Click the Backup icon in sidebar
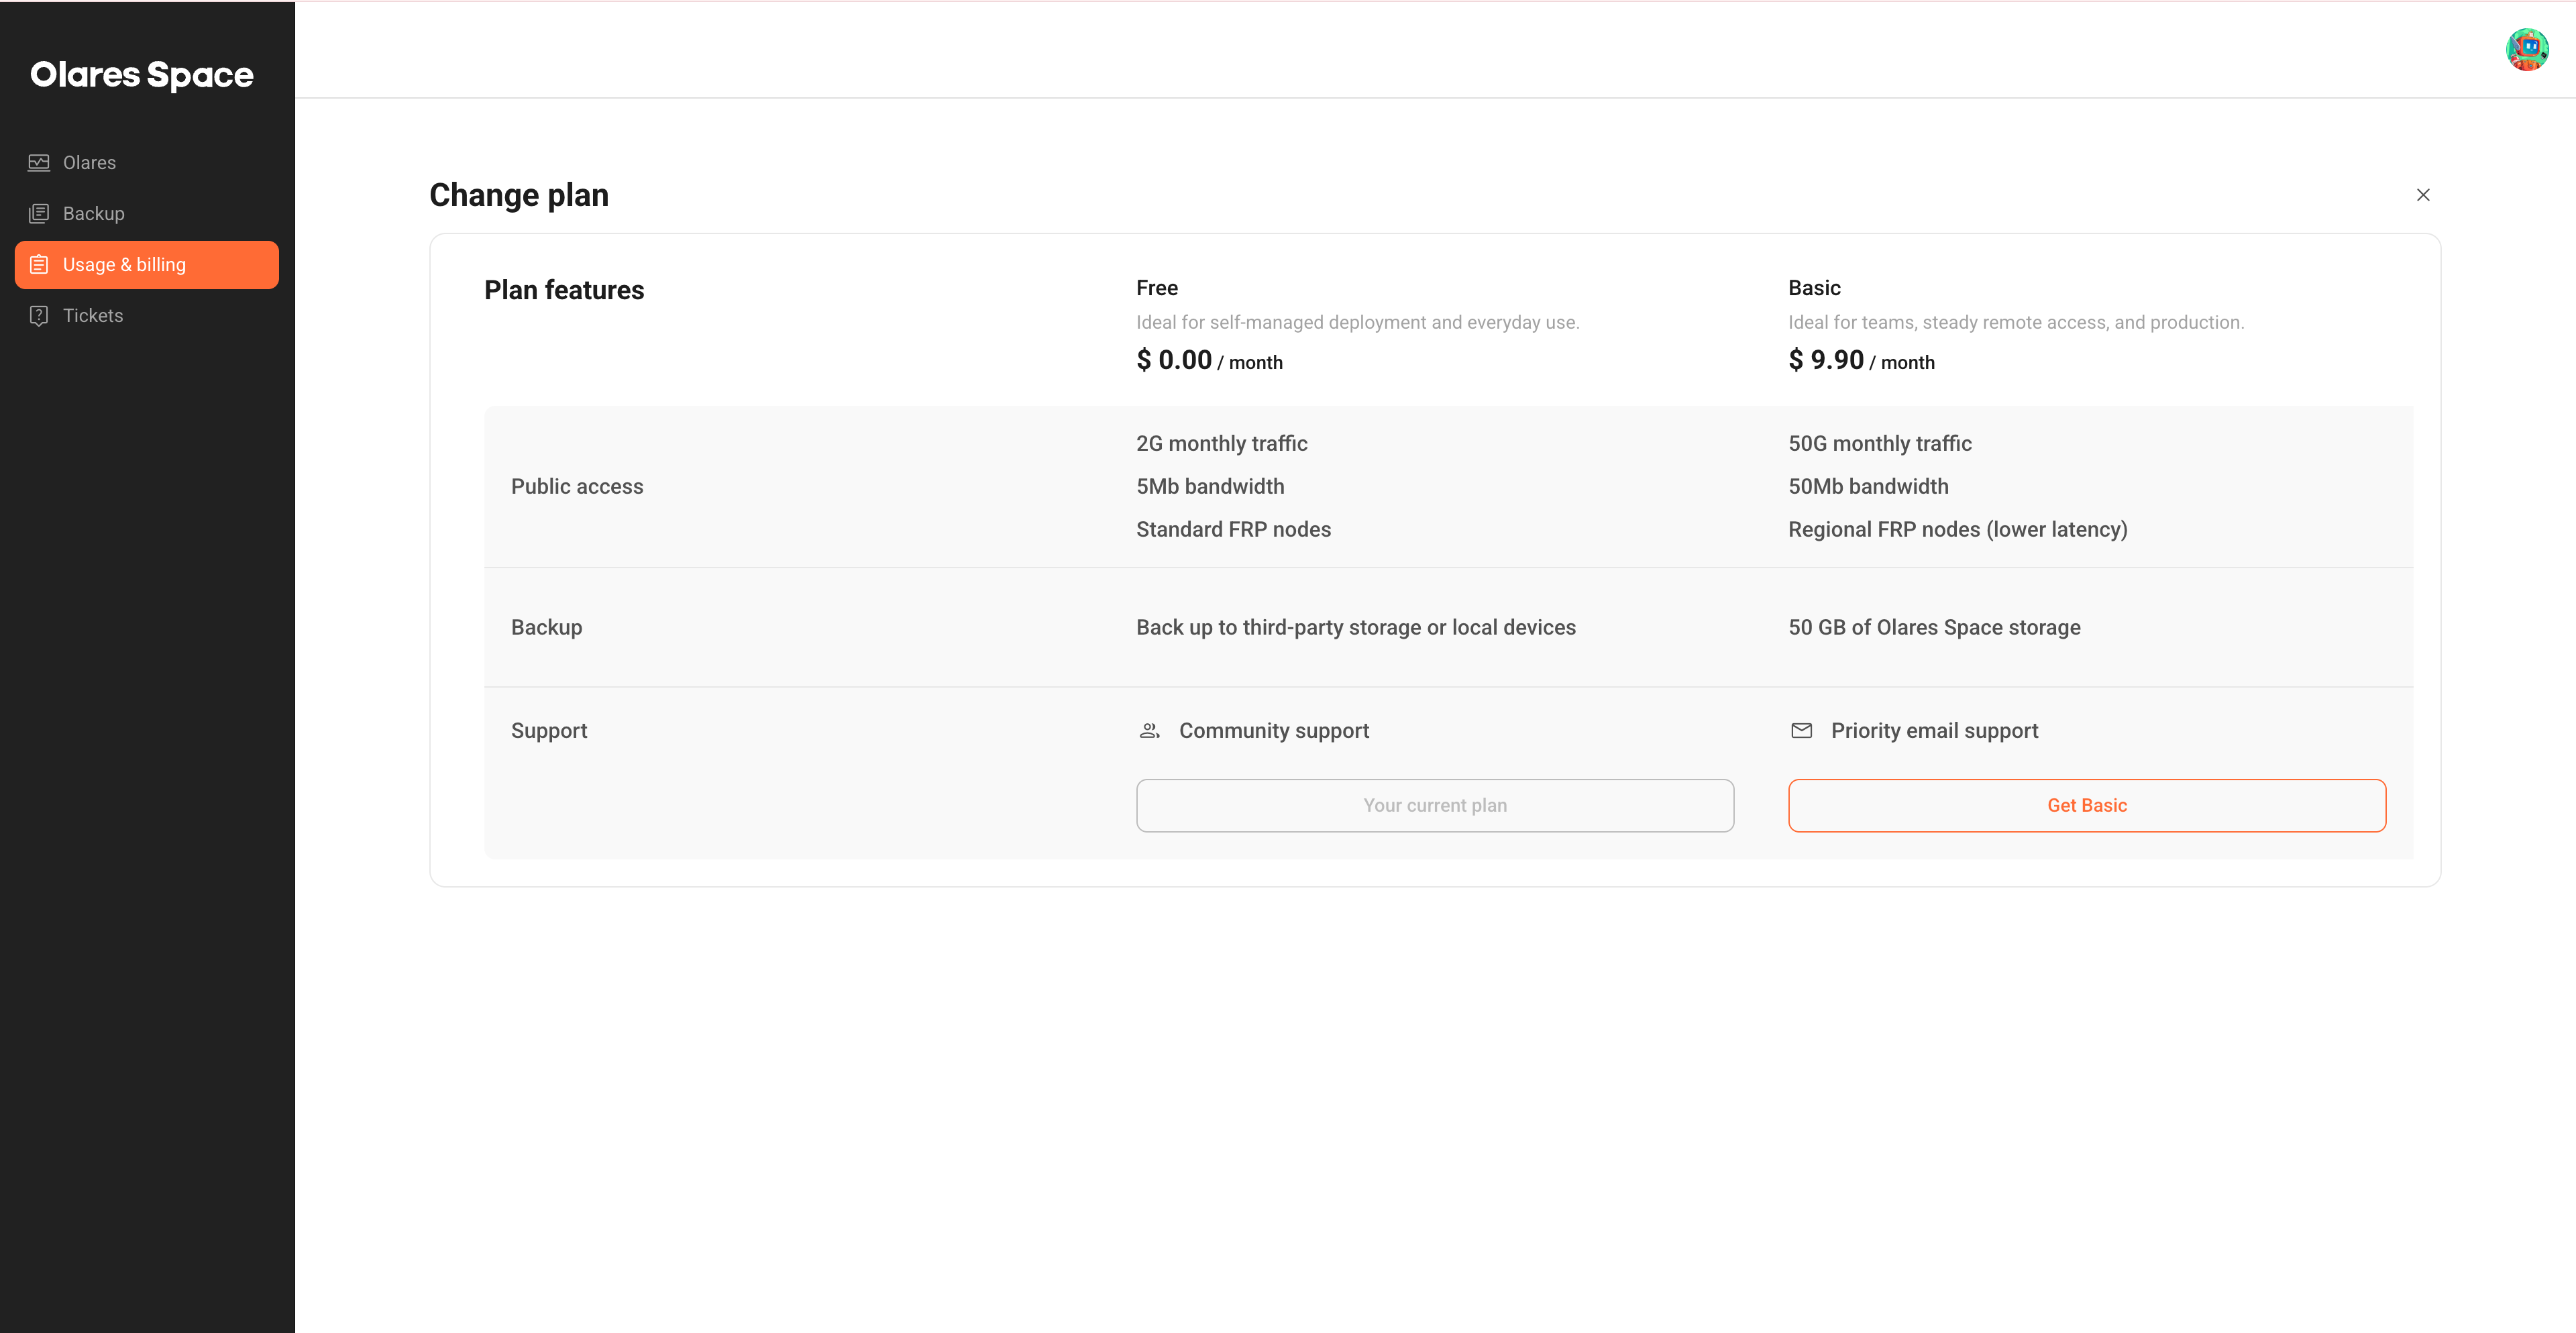This screenshot has width=2576, height=1333. click(39, 214)
